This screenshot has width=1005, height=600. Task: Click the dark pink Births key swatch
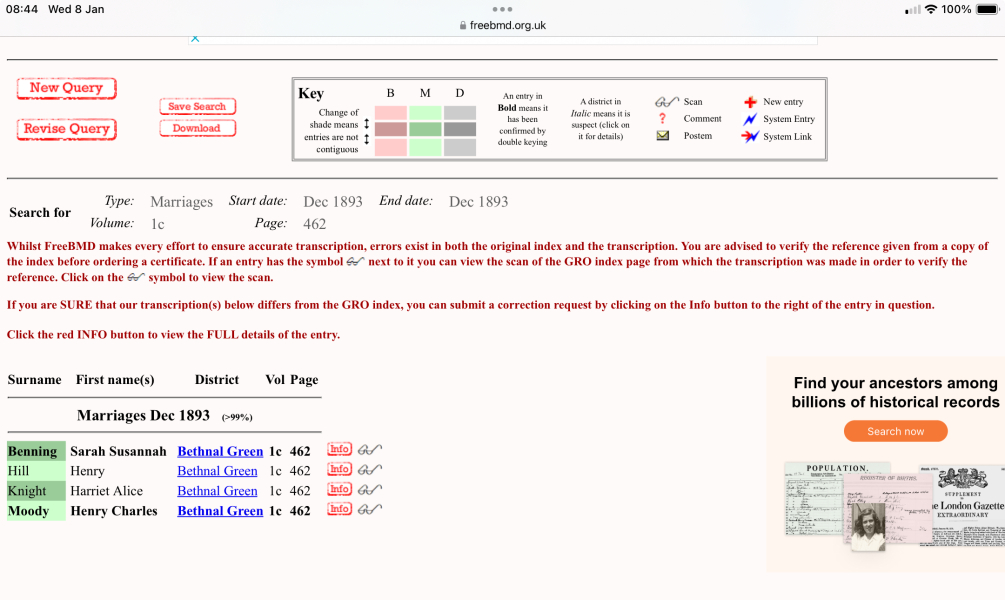(390, 129)
